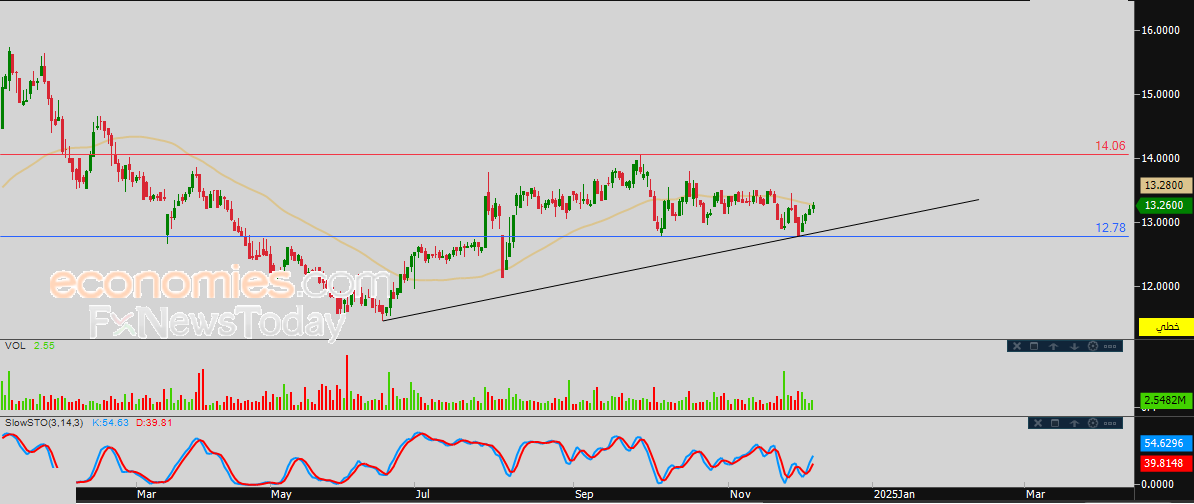Move the VOL panel up

[x=1053, y=346]
